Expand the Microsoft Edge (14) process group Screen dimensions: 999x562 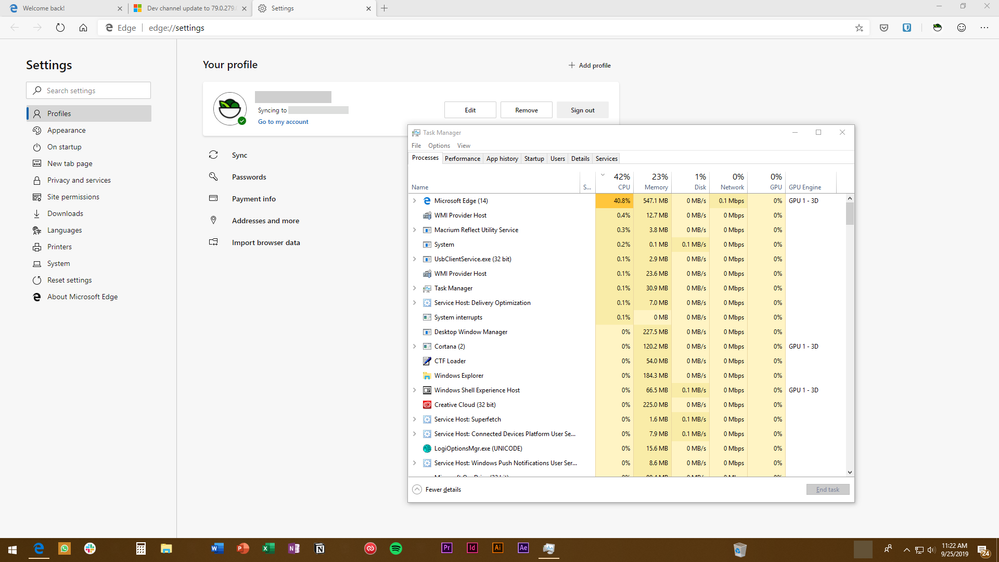(x=415, y=201)
